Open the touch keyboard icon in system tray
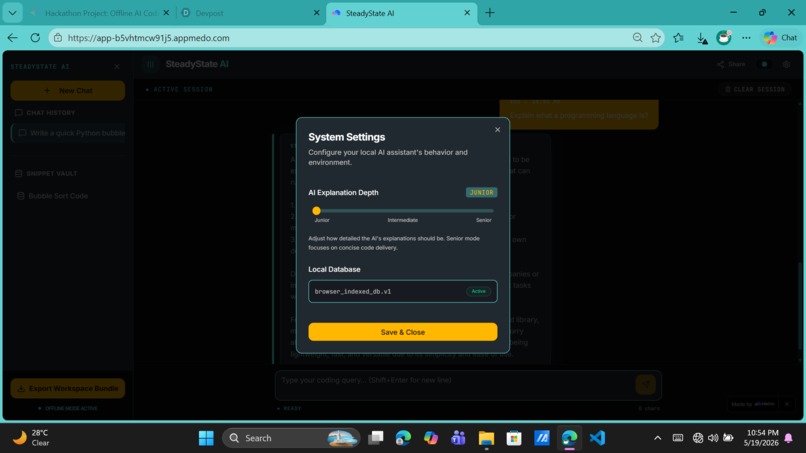Viewport: 806px width, 453px height. click(678, 438)
